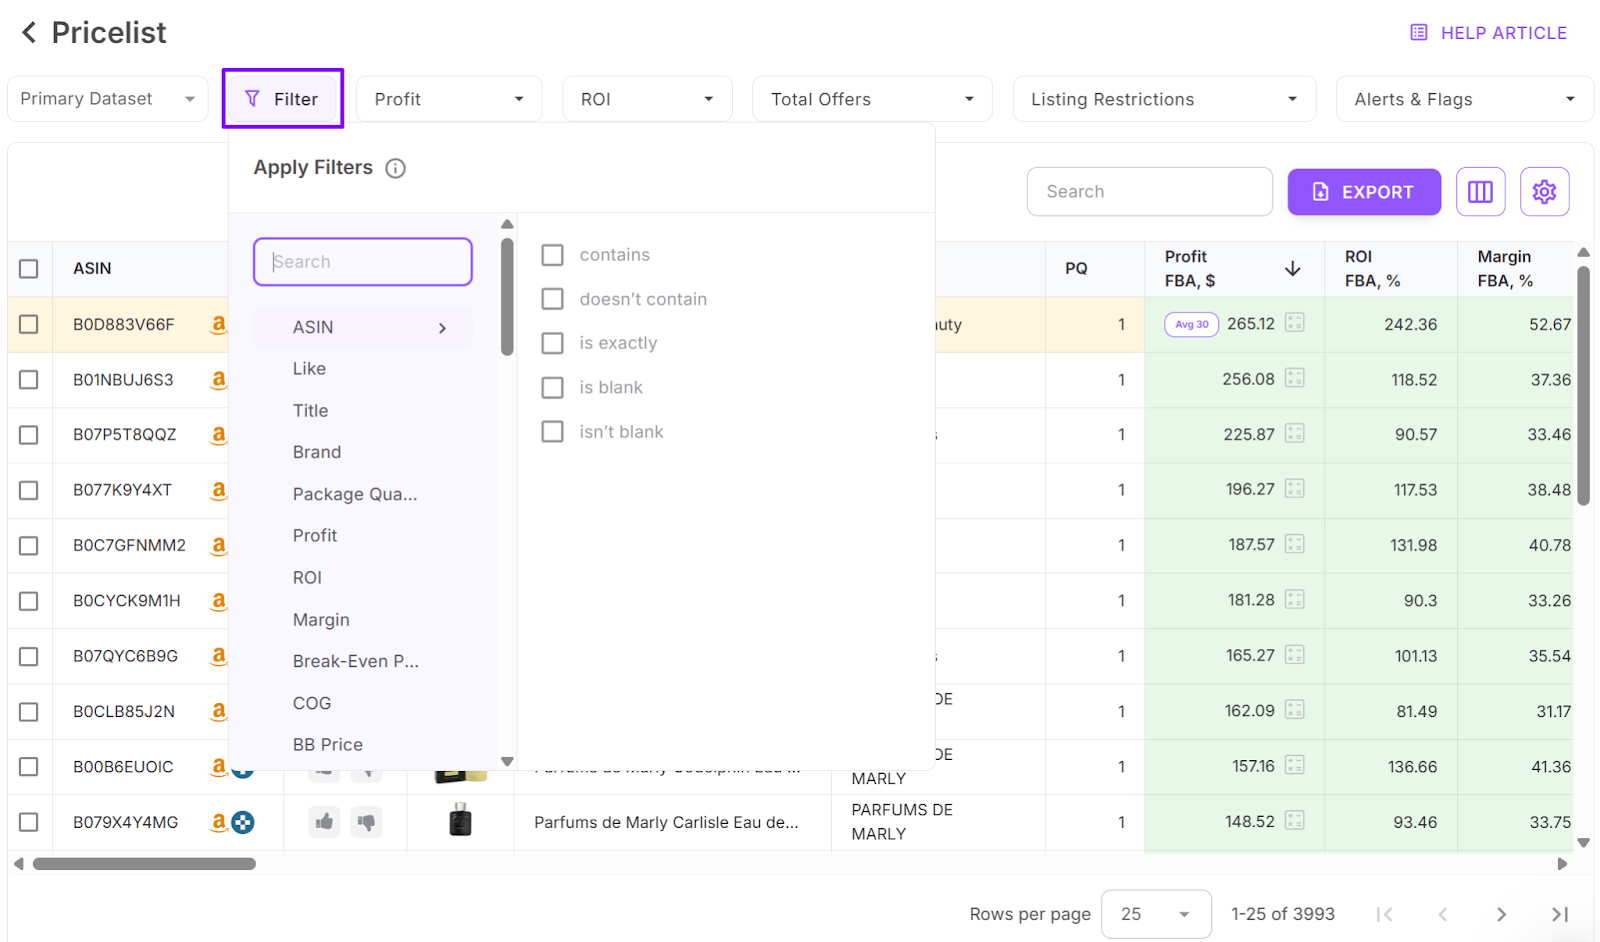Click the EXPORT button
Screen dimensions: 1600x942
pyautogui.click(x=1363, y=192)
